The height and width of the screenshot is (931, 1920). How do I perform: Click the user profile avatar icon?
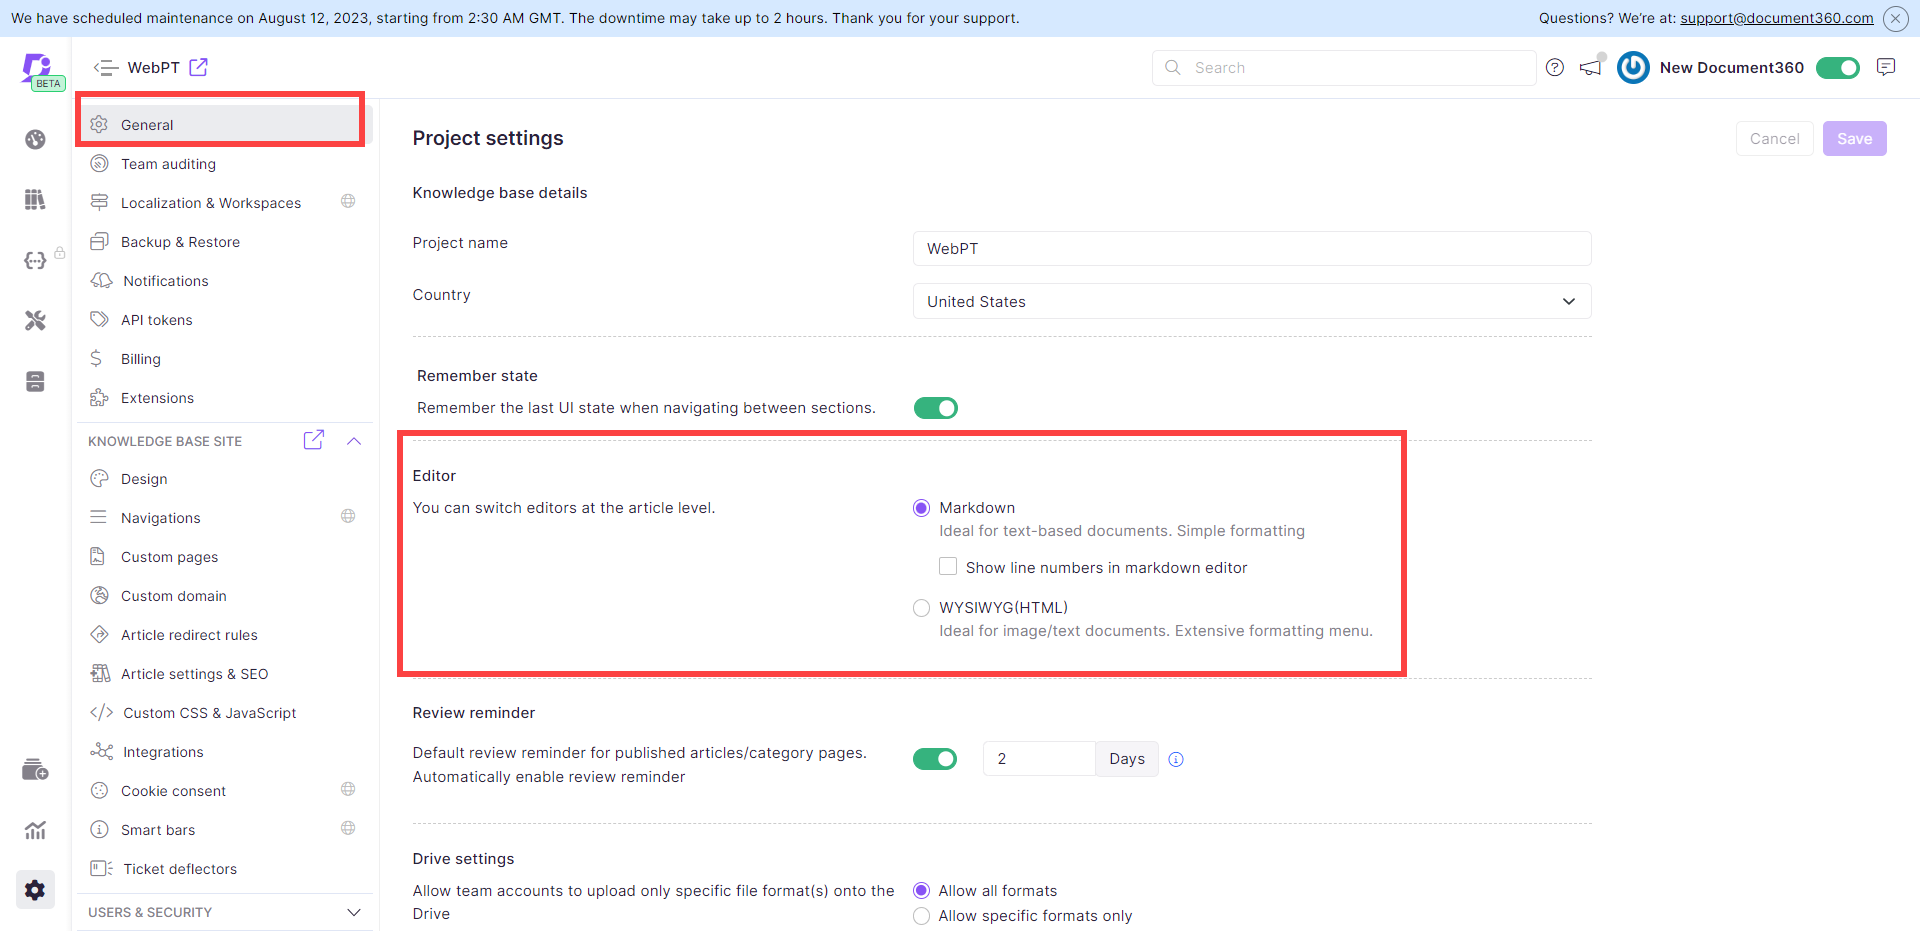pyautogui.click(x=1633, y=67)
